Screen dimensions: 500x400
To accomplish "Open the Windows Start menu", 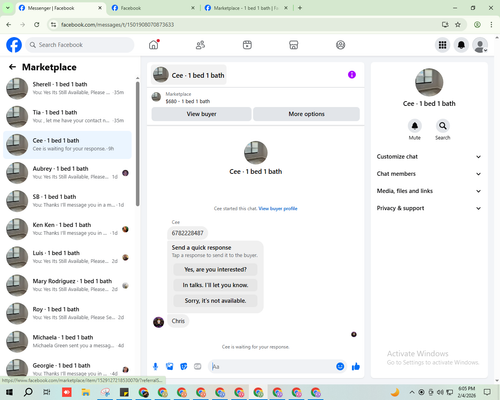I will (9, 392).
